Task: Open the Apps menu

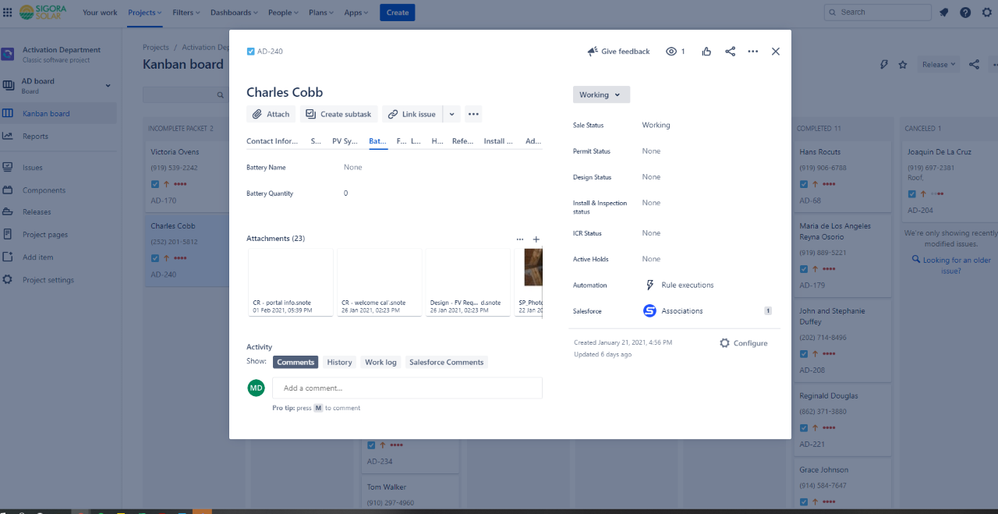Action: pyautogui.click(x=356, y=12)
